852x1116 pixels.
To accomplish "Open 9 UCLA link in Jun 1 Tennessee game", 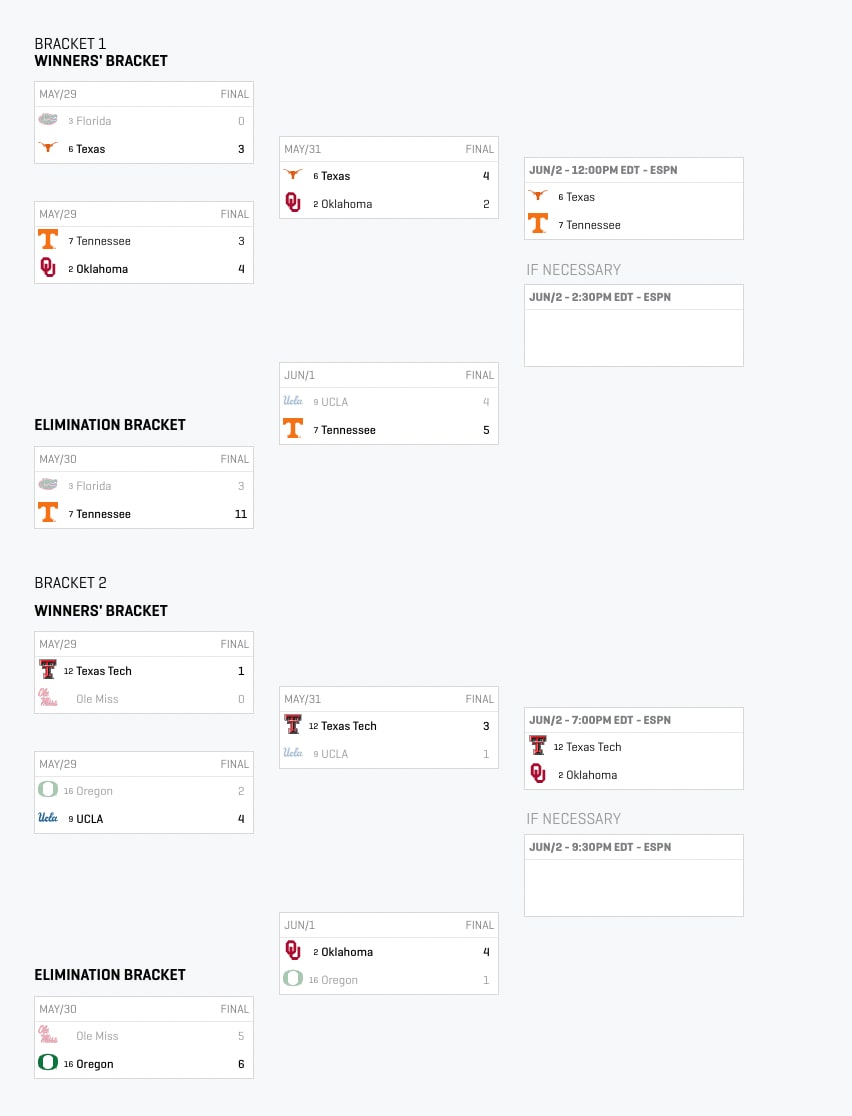I will coord(330,402).
